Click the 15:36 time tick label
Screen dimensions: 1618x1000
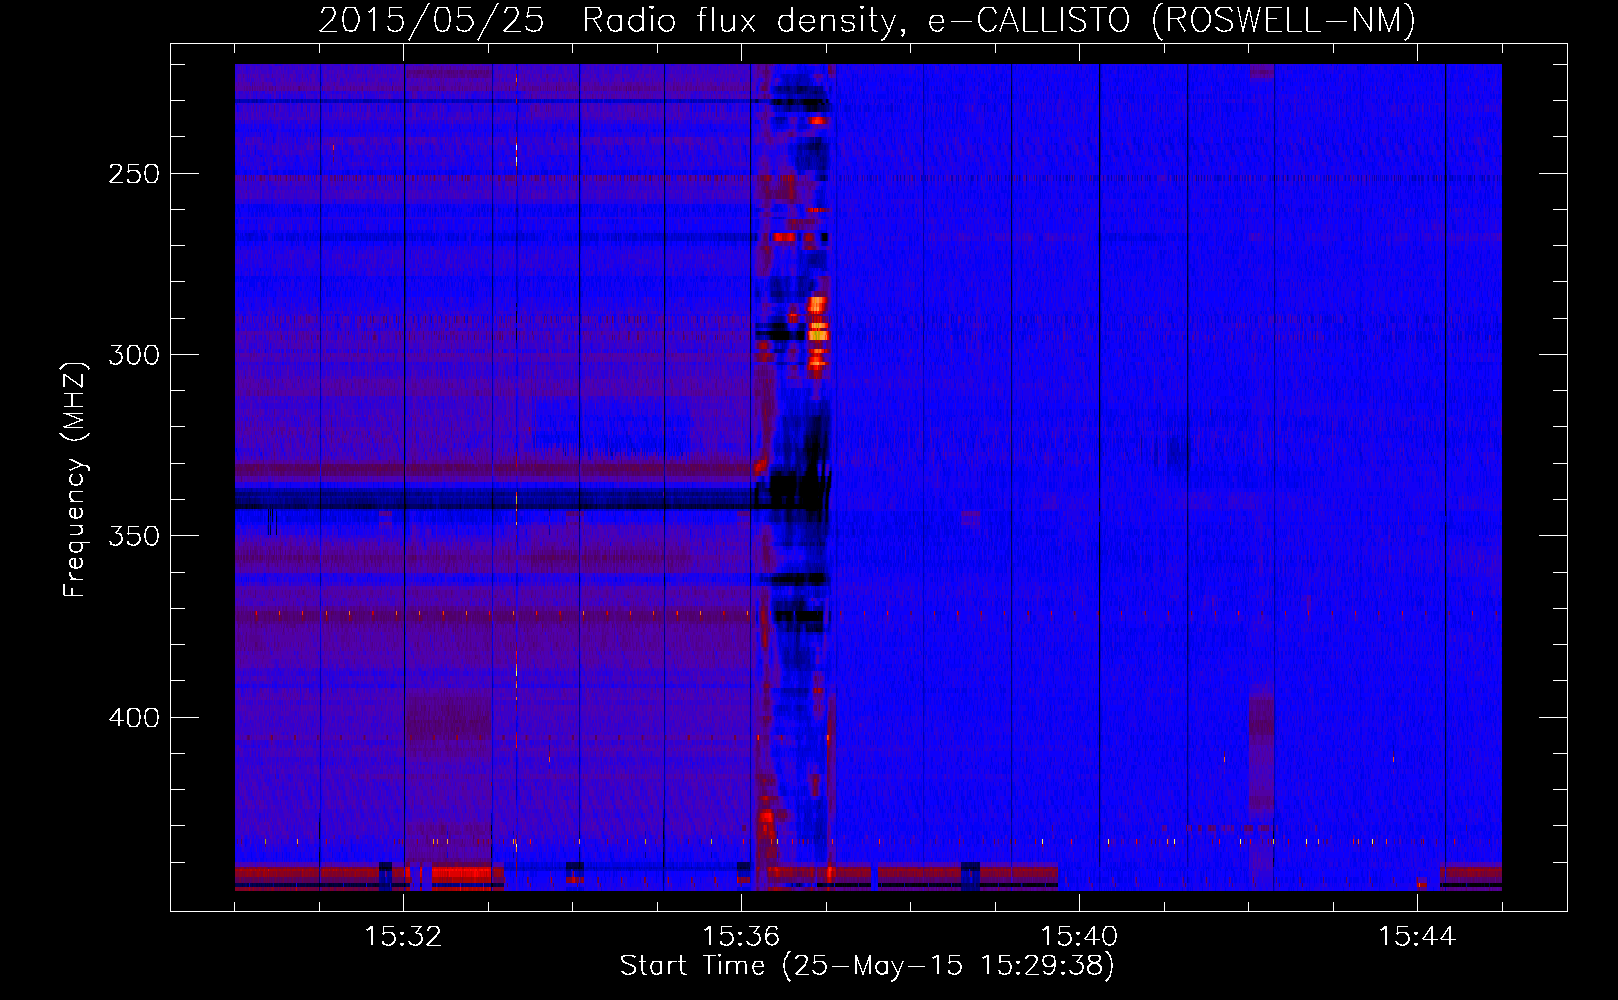[x=741, y=937]
